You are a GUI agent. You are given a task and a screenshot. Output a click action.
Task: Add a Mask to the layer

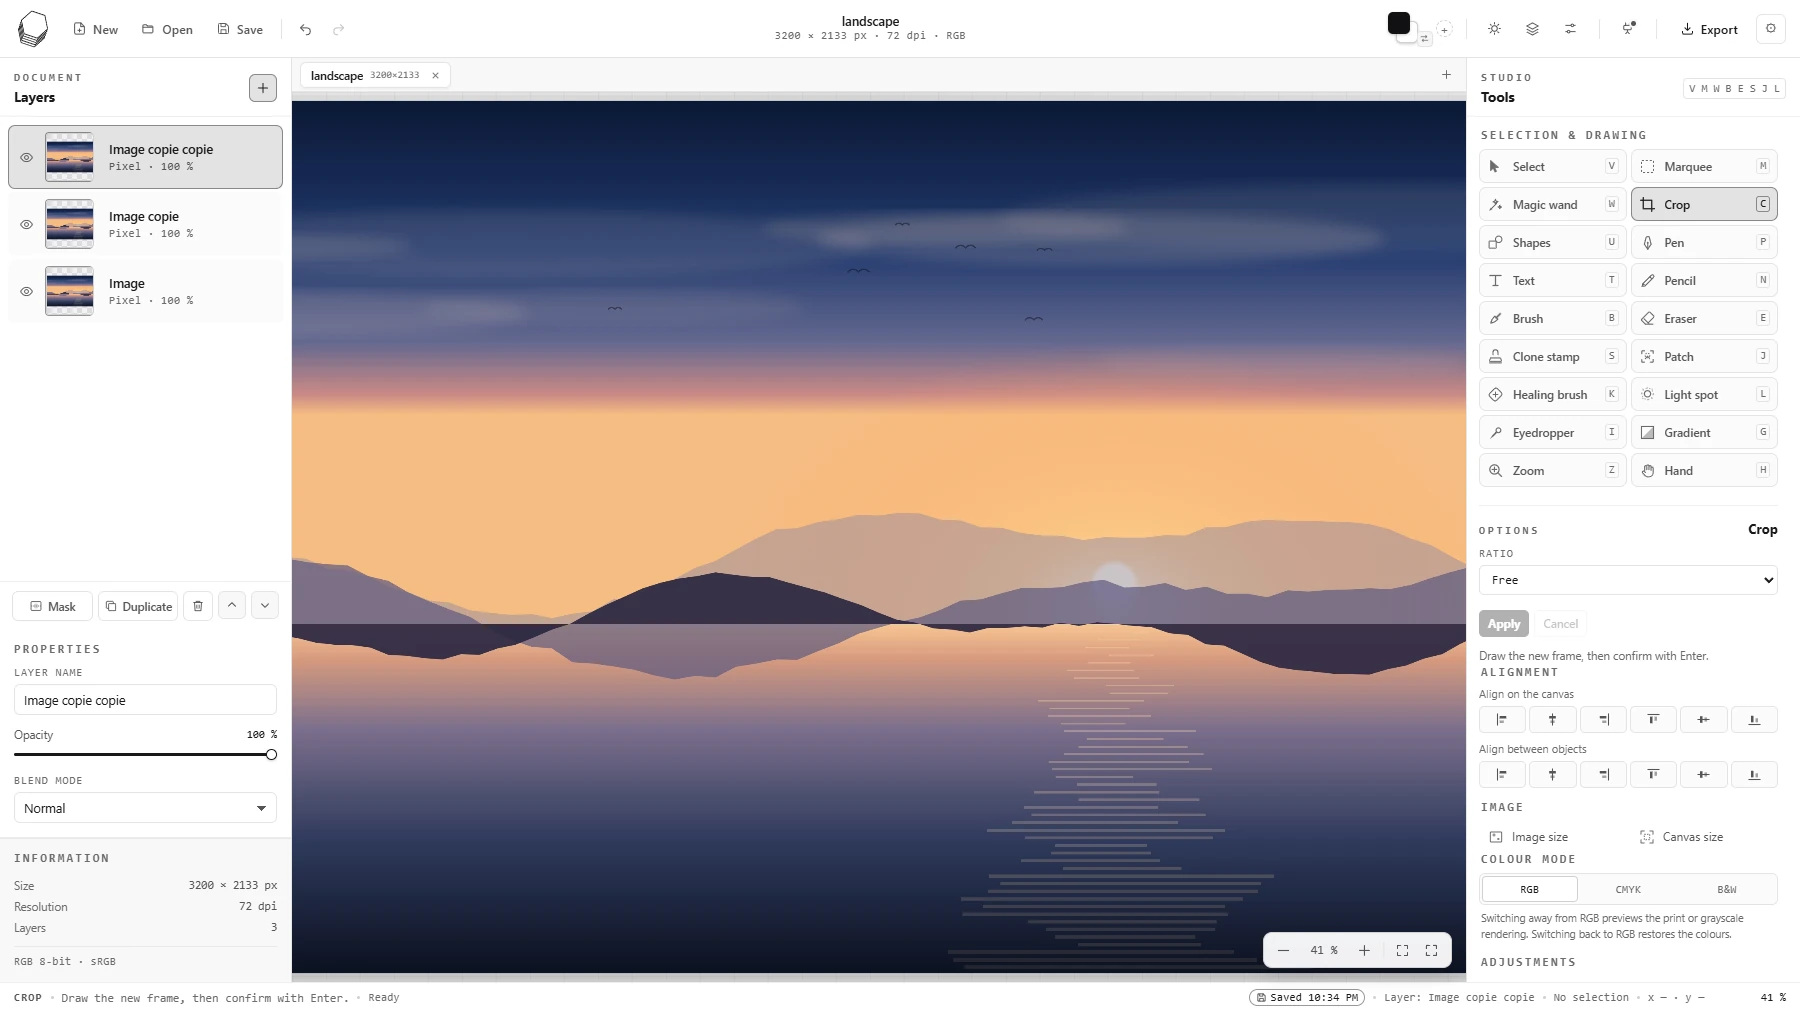point(53,606)
